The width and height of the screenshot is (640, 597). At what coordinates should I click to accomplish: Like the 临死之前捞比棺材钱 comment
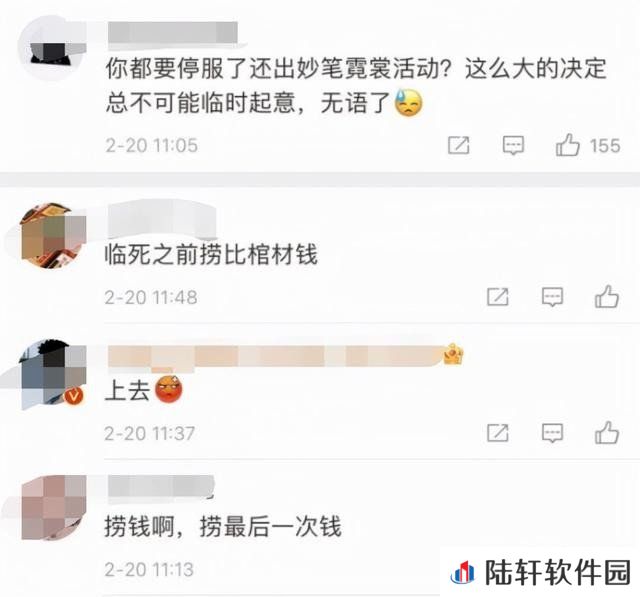tap(607, 296)
